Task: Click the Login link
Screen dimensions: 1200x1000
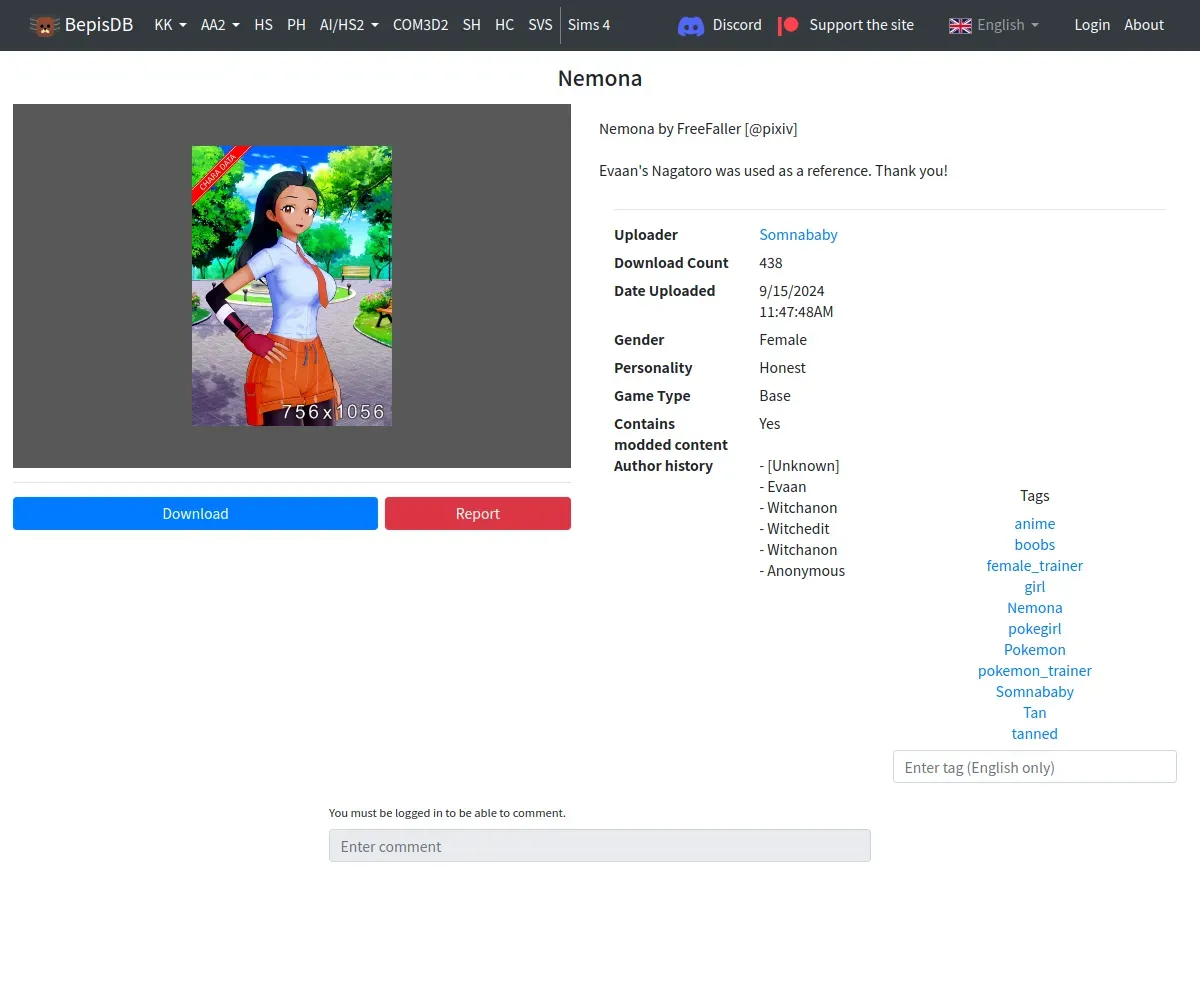Action: [x=1092, y=25]
